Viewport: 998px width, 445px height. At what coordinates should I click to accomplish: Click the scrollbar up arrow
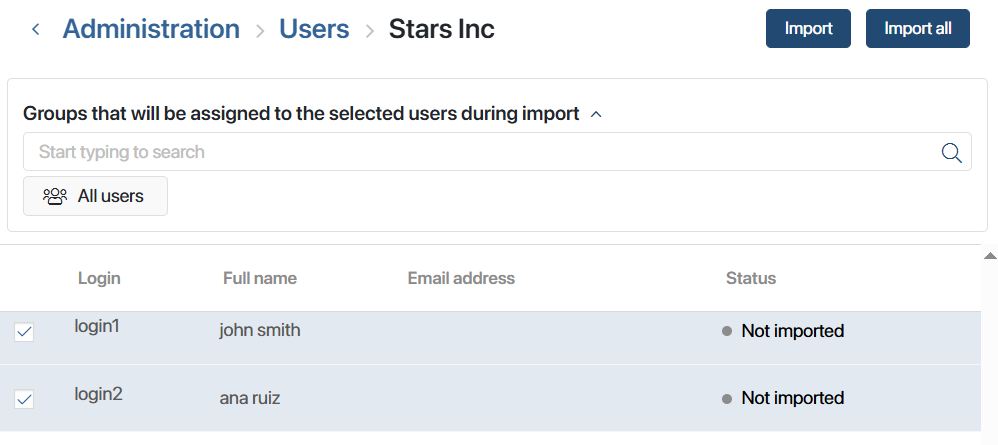[x=990, y=256]
